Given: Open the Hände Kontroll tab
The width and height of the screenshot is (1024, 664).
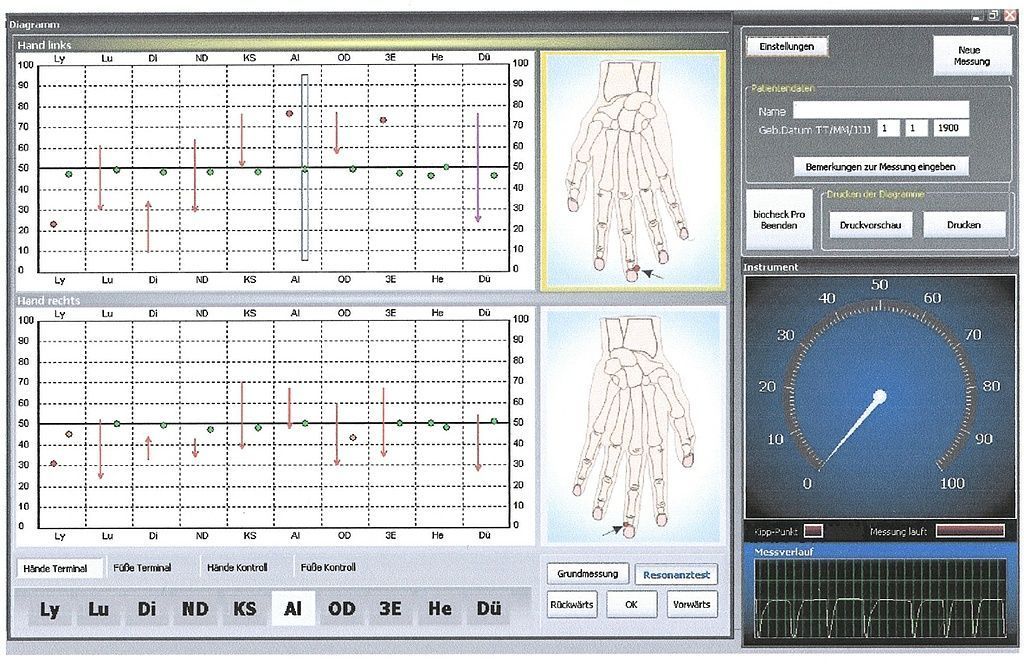Looking at the screenshot, I should point(237,568).
